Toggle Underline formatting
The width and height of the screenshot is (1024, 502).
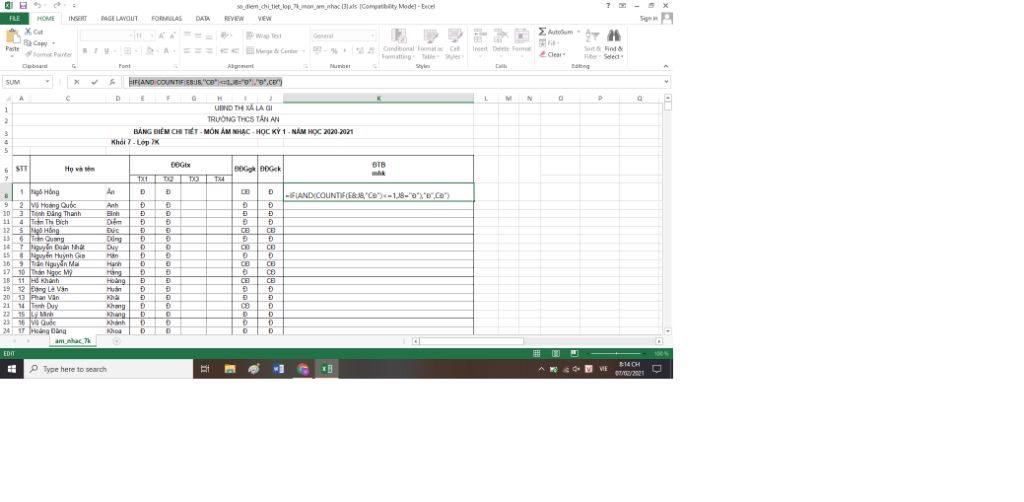pos(106,51)
